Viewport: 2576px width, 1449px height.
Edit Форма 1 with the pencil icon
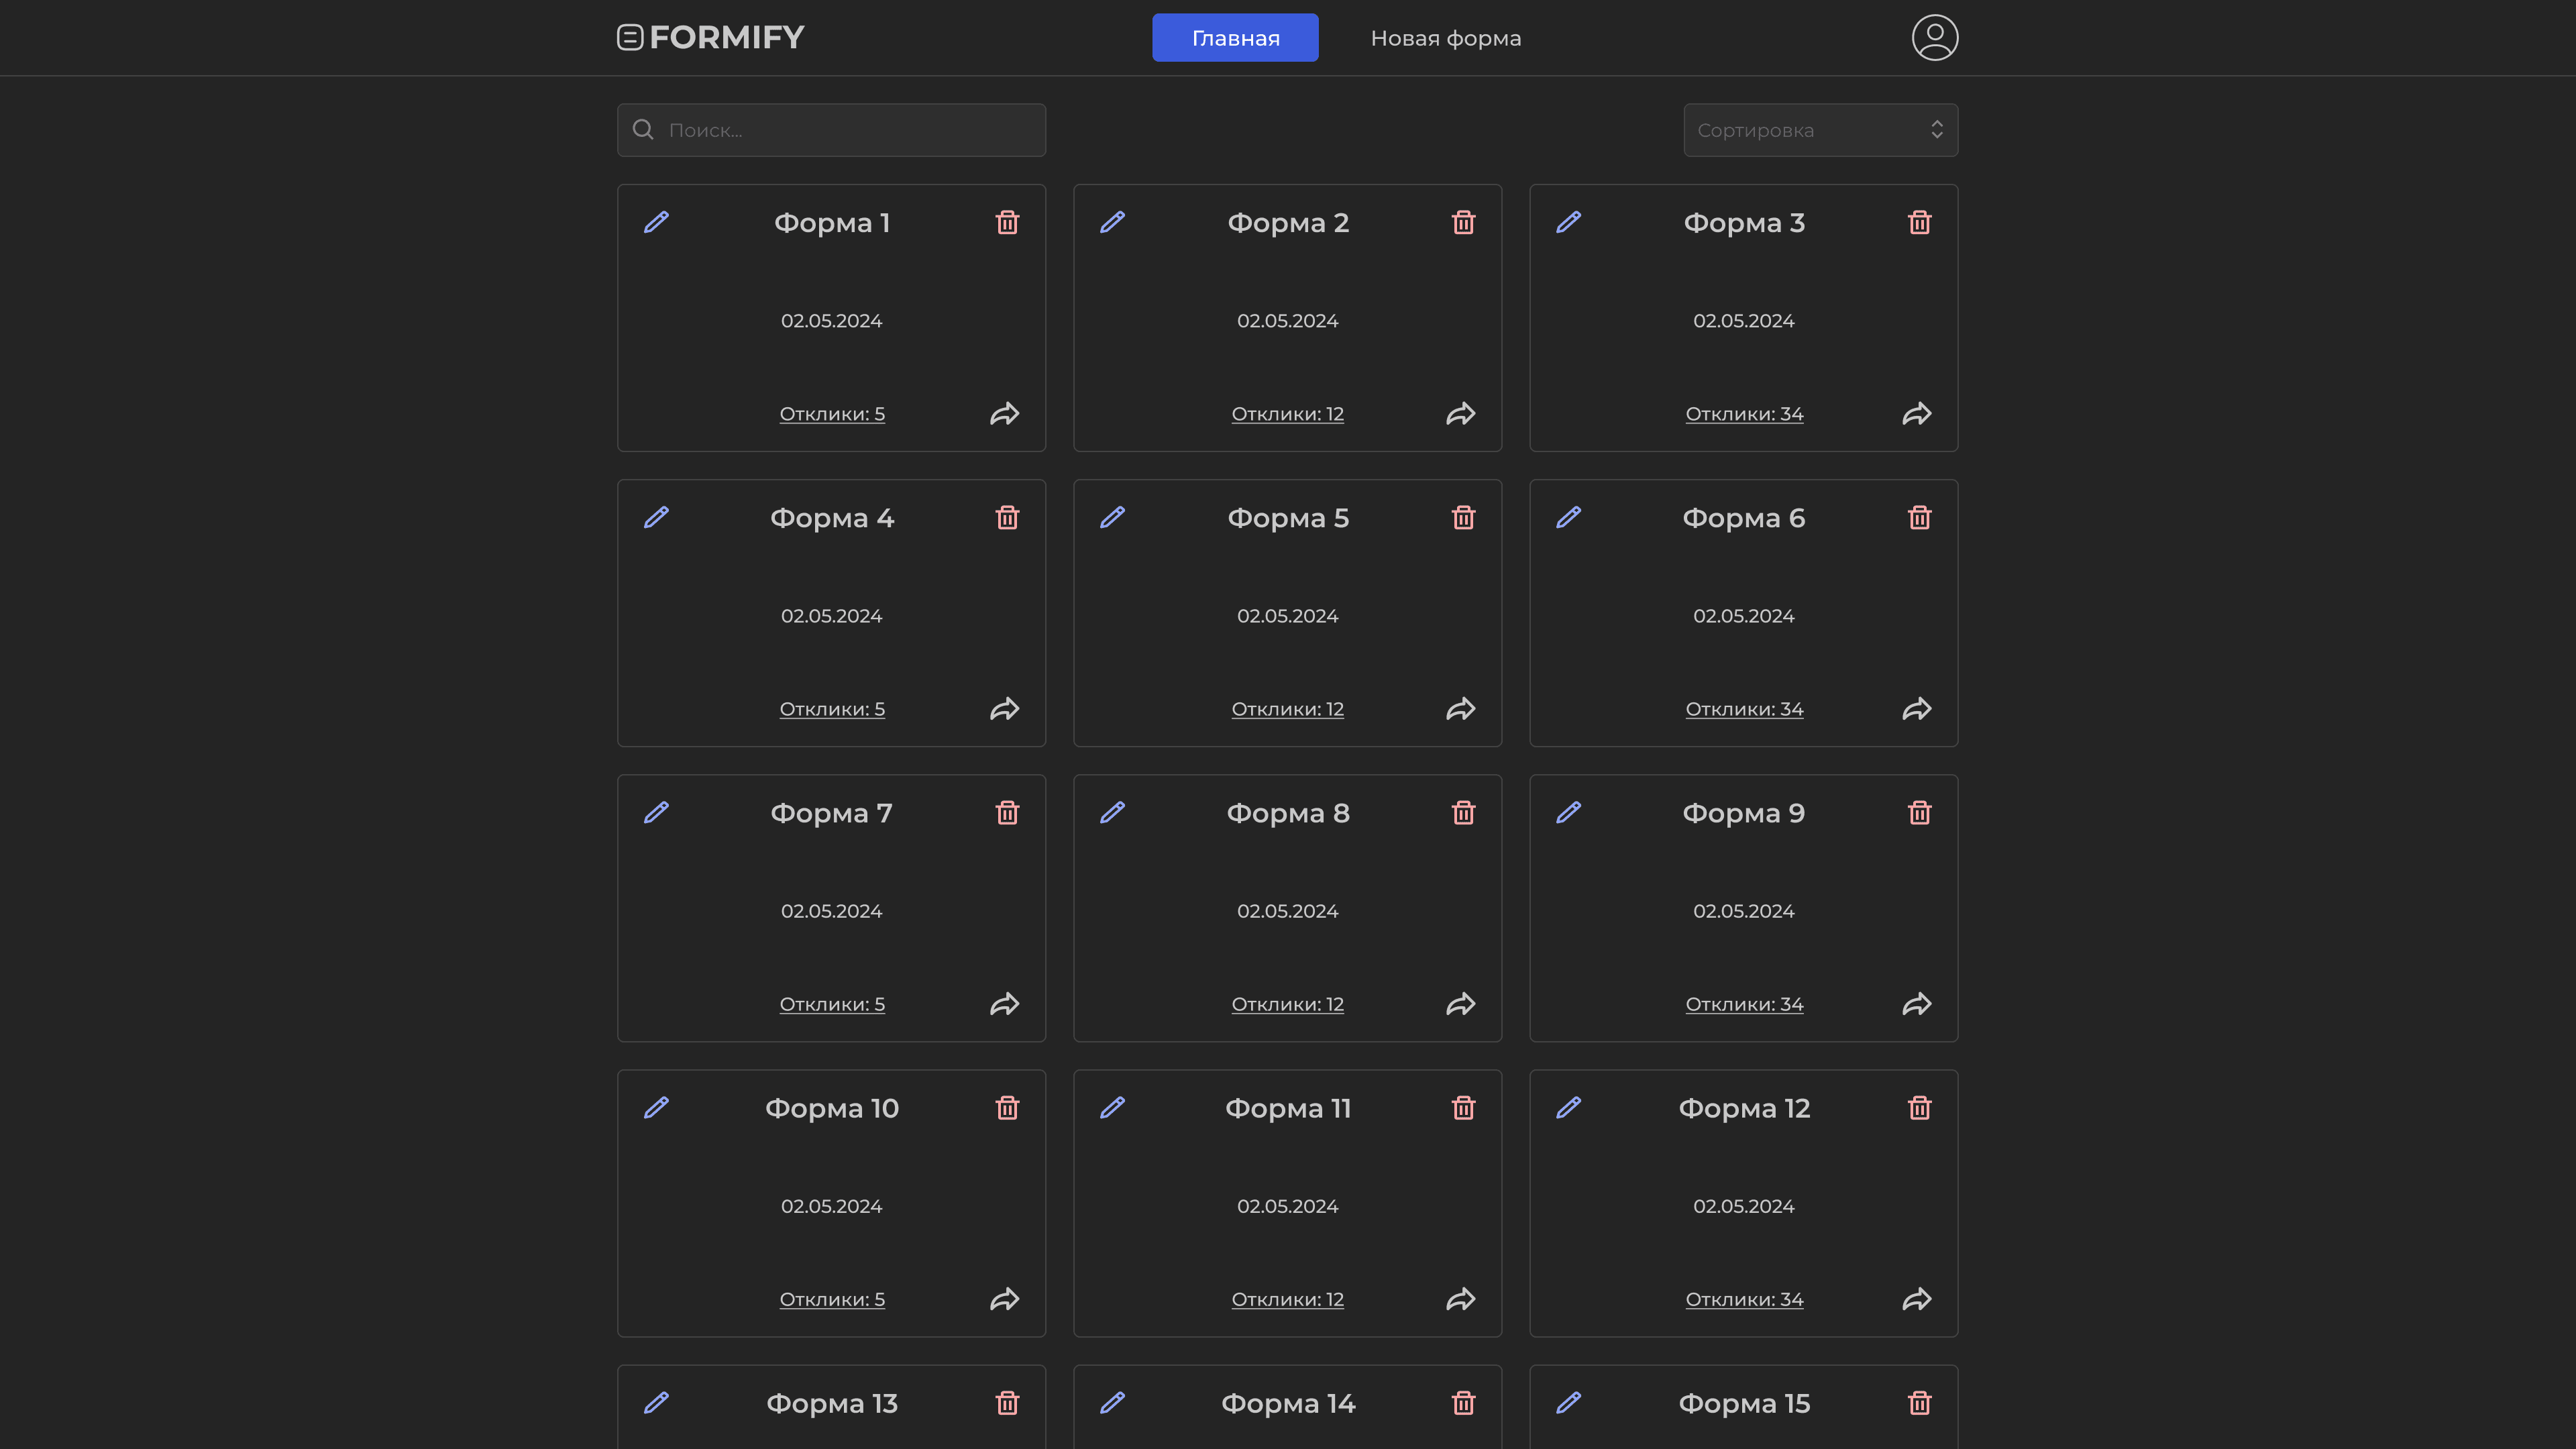[656, 222]
